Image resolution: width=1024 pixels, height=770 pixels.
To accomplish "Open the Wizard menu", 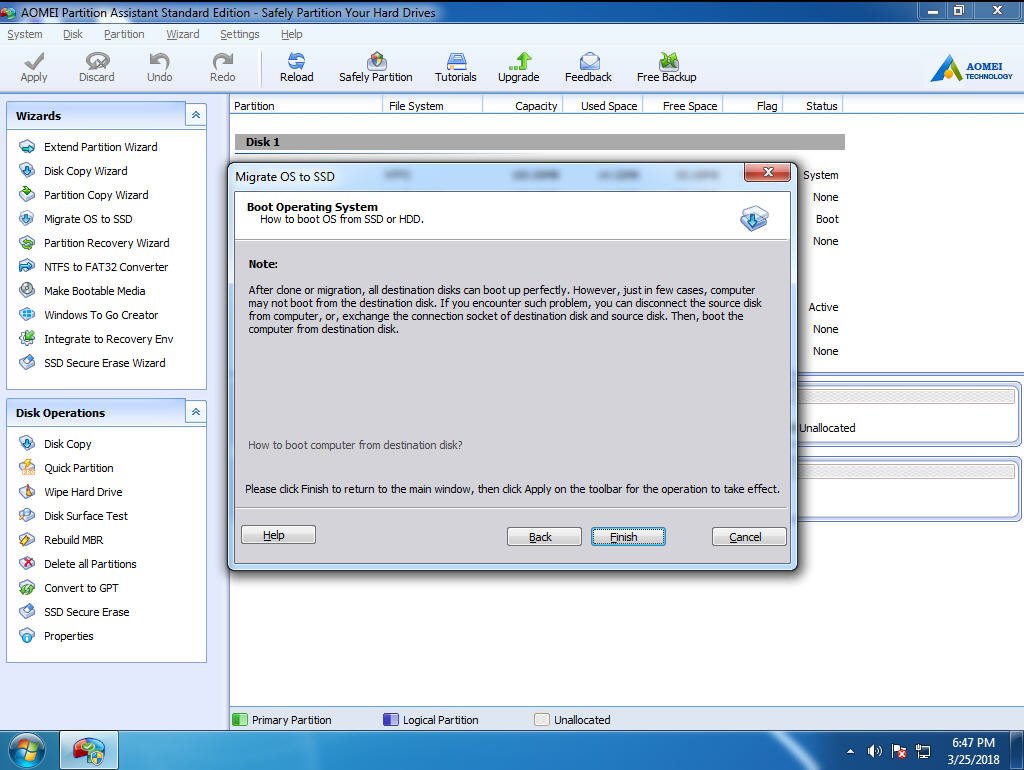I will point(183,34).
